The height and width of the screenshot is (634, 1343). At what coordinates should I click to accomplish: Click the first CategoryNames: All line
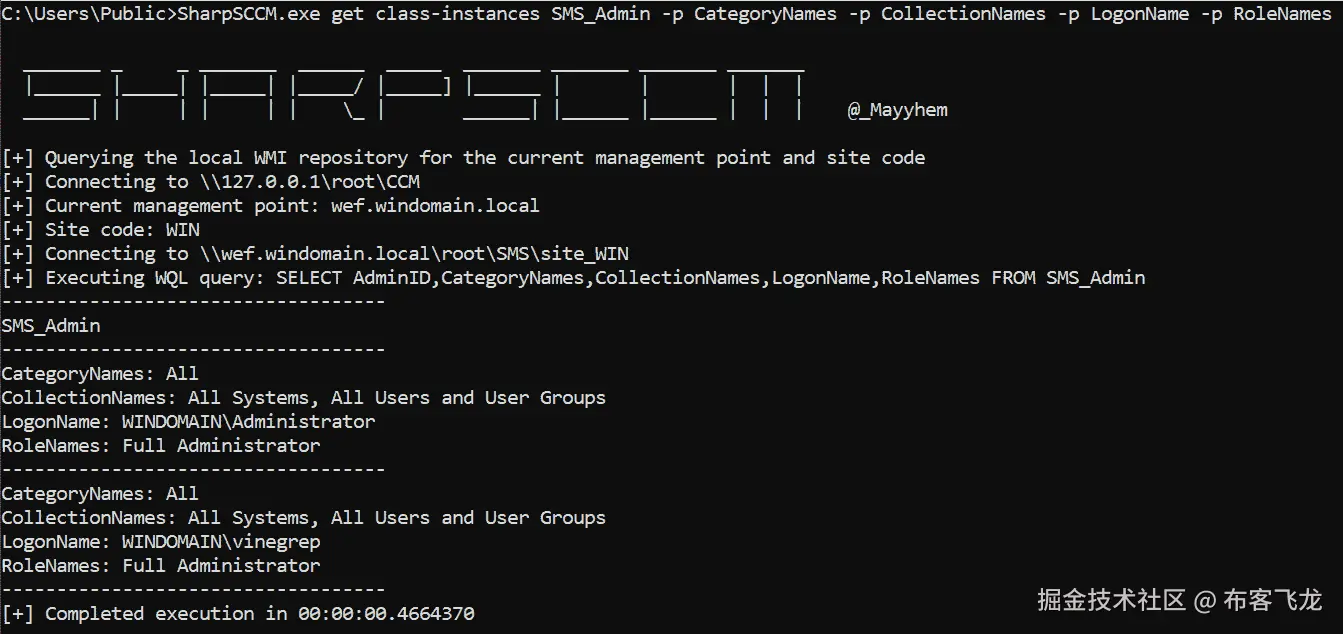click(x=100, y=374)
